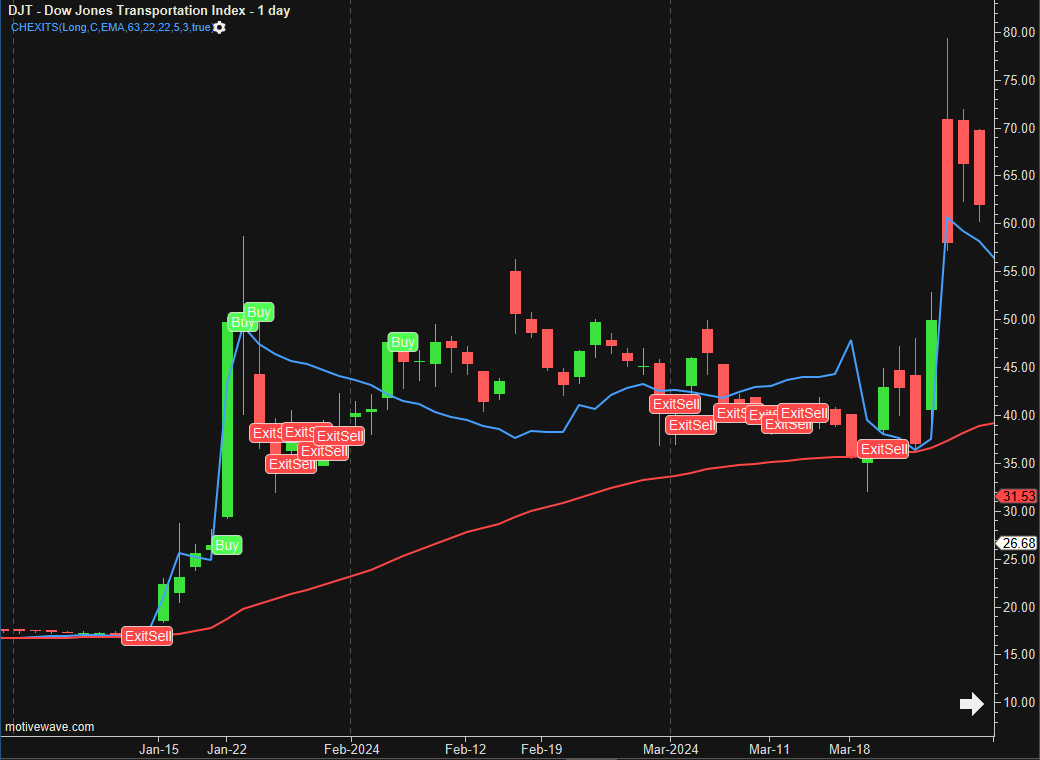Click the 10.00 price axis label
The width and height of the screenshot is (1040, 760).
point(1018,703)
